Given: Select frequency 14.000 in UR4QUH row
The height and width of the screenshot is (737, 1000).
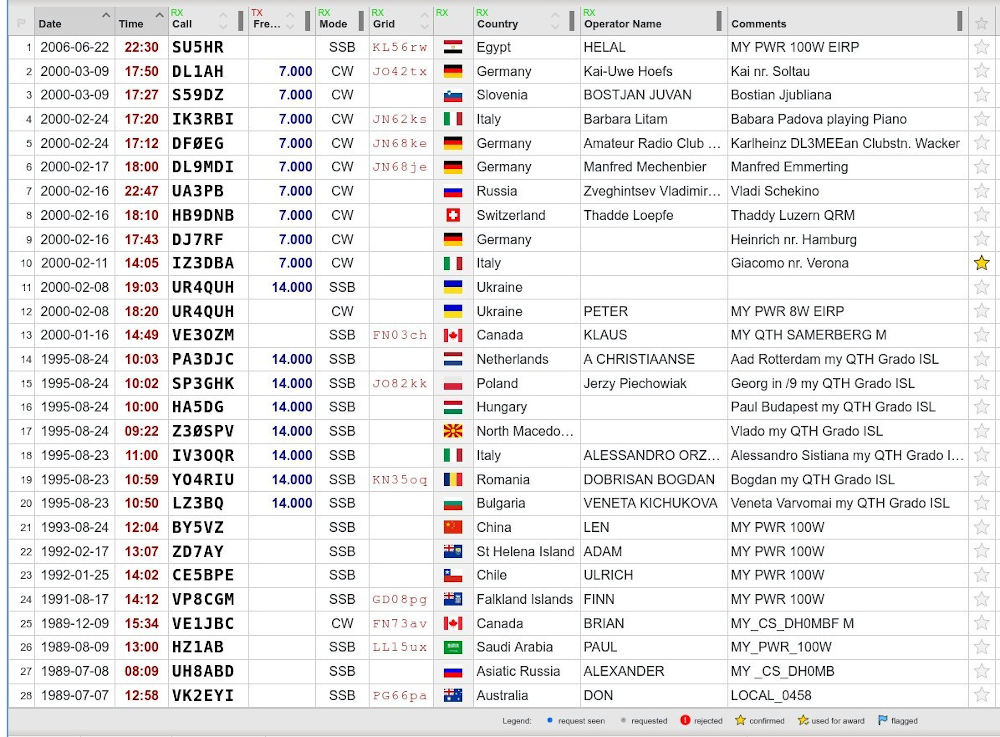Looking at the screenshot, I should point(282,287).
